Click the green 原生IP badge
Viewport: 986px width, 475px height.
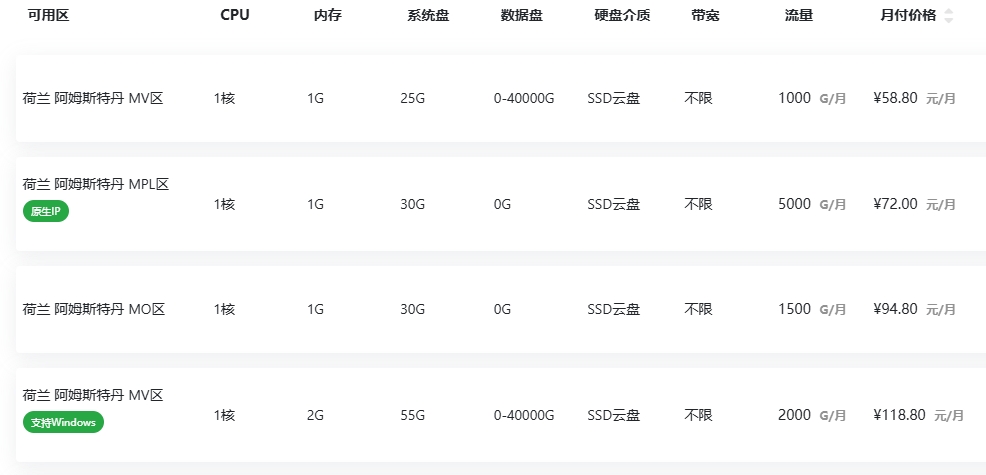tap(46, 211)
